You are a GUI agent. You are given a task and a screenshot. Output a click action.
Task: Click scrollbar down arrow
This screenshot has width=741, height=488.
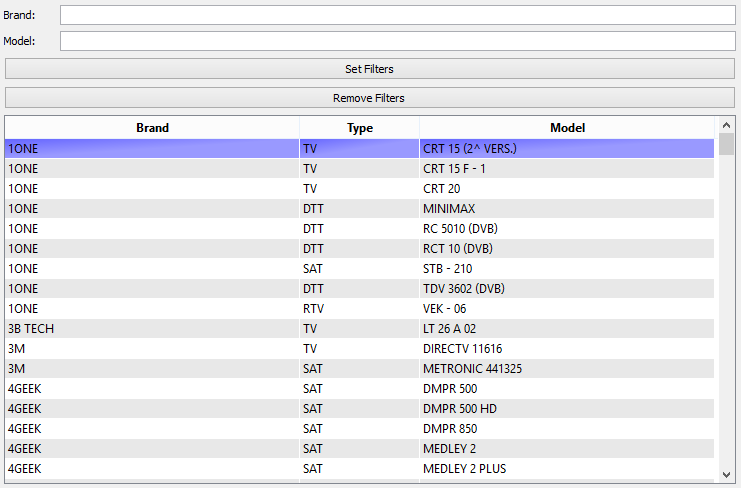[726, 475]
